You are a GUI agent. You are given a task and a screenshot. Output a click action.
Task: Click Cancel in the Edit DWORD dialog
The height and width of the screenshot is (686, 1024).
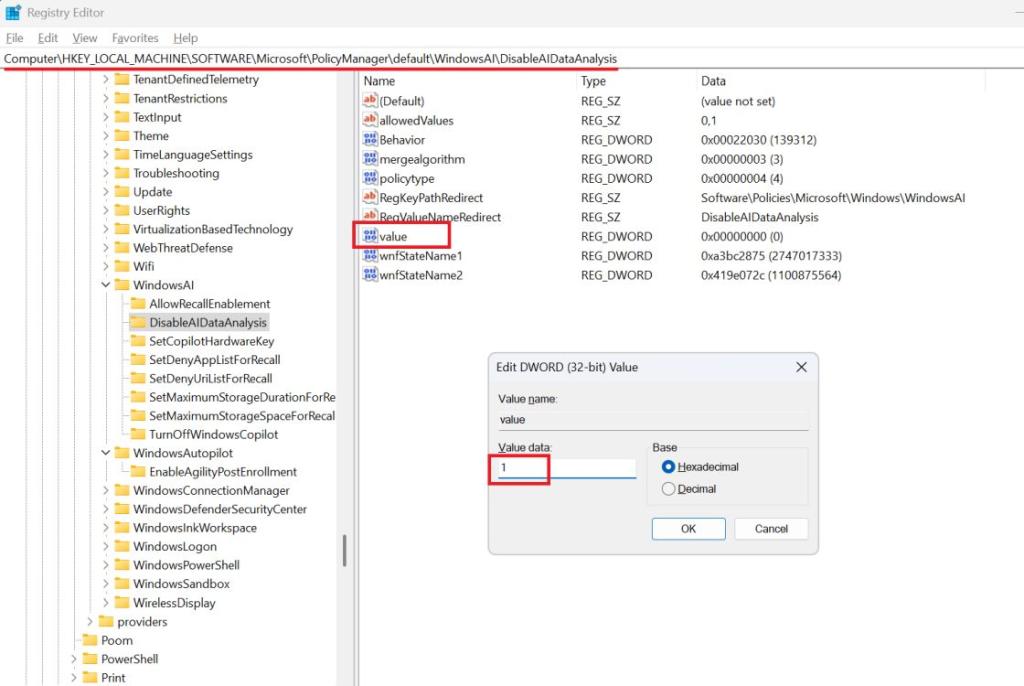click(x=770, y=528)
